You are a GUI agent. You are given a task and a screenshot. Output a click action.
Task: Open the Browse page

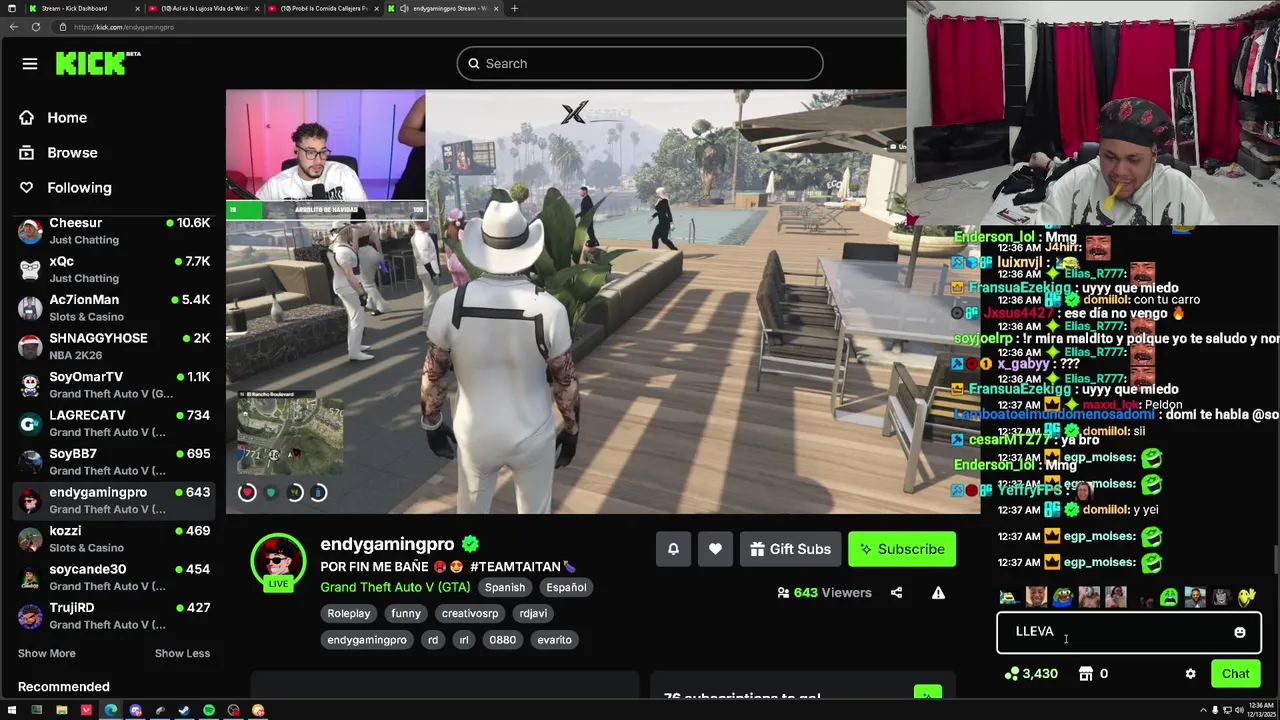point(72,153)
